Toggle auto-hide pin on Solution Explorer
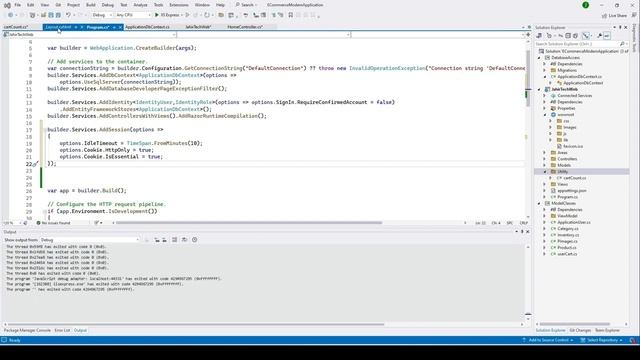 tap(620, 27)
